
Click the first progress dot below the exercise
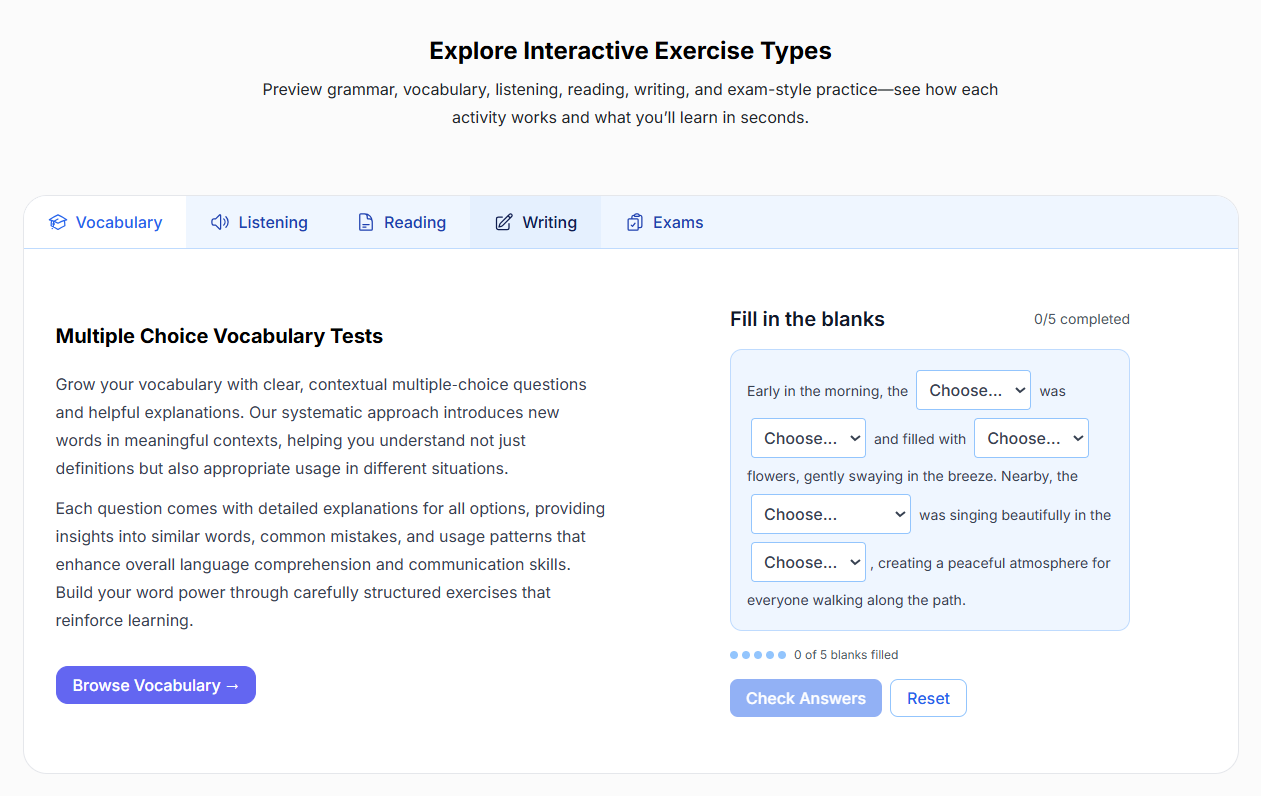point(733,654)
